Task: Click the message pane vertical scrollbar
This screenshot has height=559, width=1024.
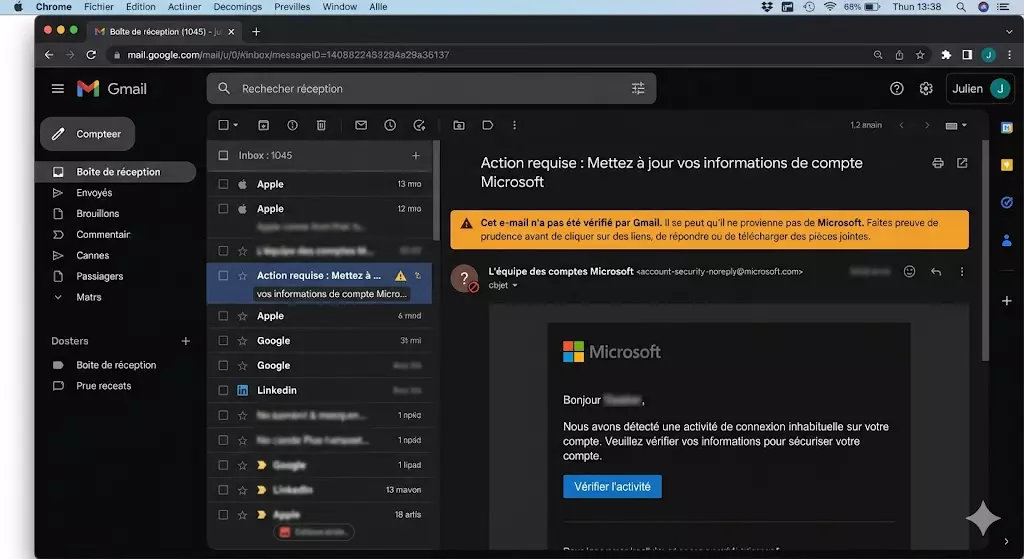Action: [x=985, y=251]
